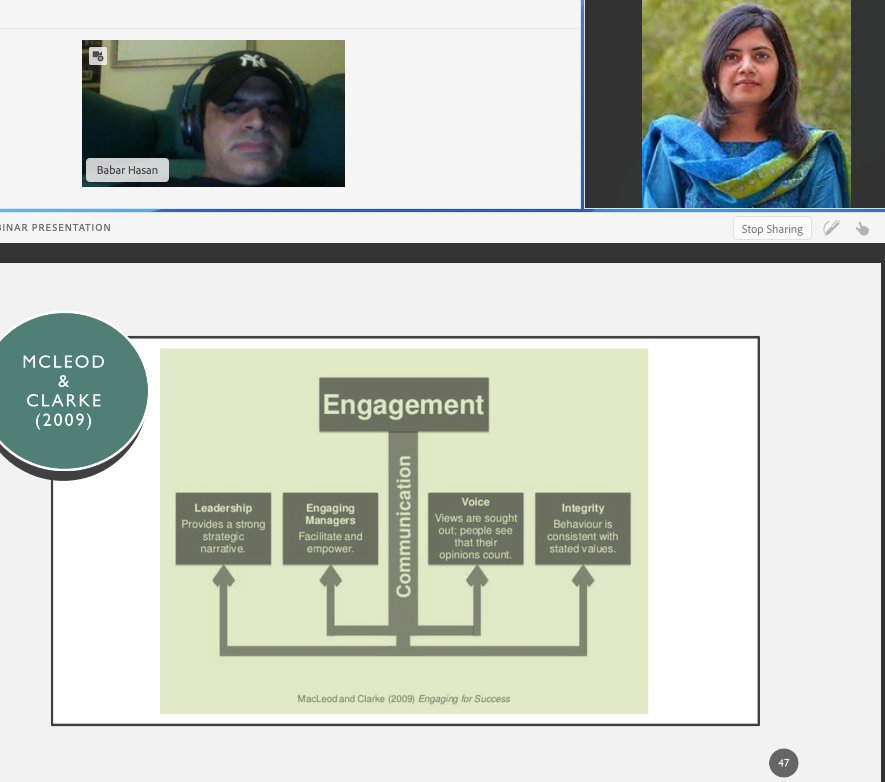Click the vertical Communication label
This screenshot has height=782, width=885.
[x=404, y=526]
